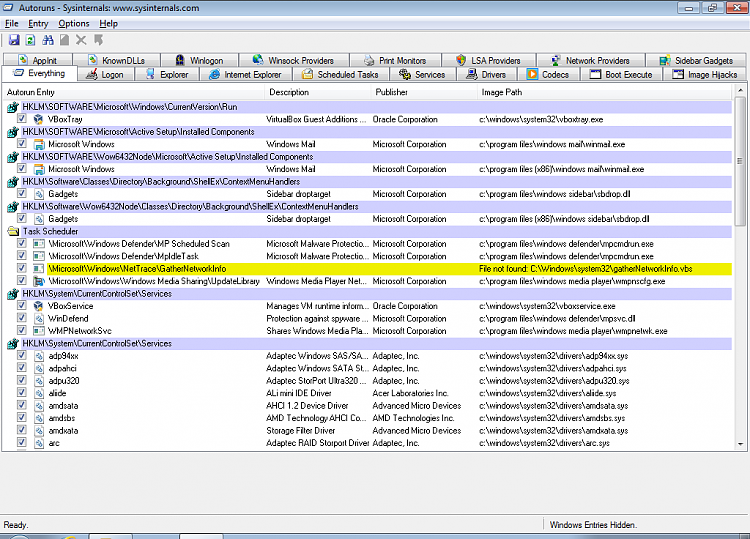Disable the VBoxService entry checkbox
This screenshot has width=750, height=539.
[22, 305]
